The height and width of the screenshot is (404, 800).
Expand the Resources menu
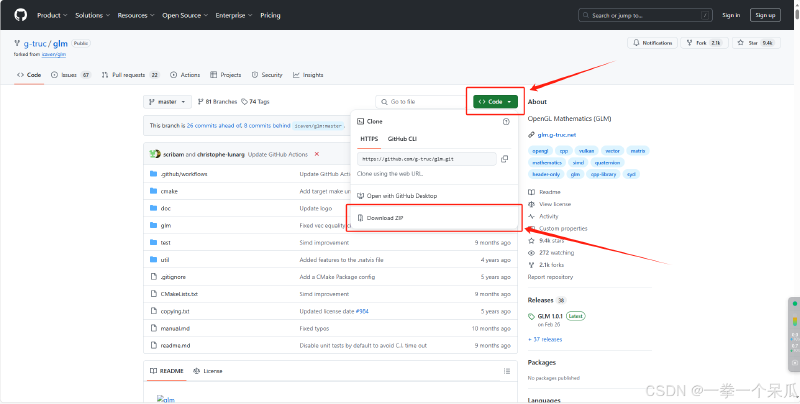(x=136, y=15)
